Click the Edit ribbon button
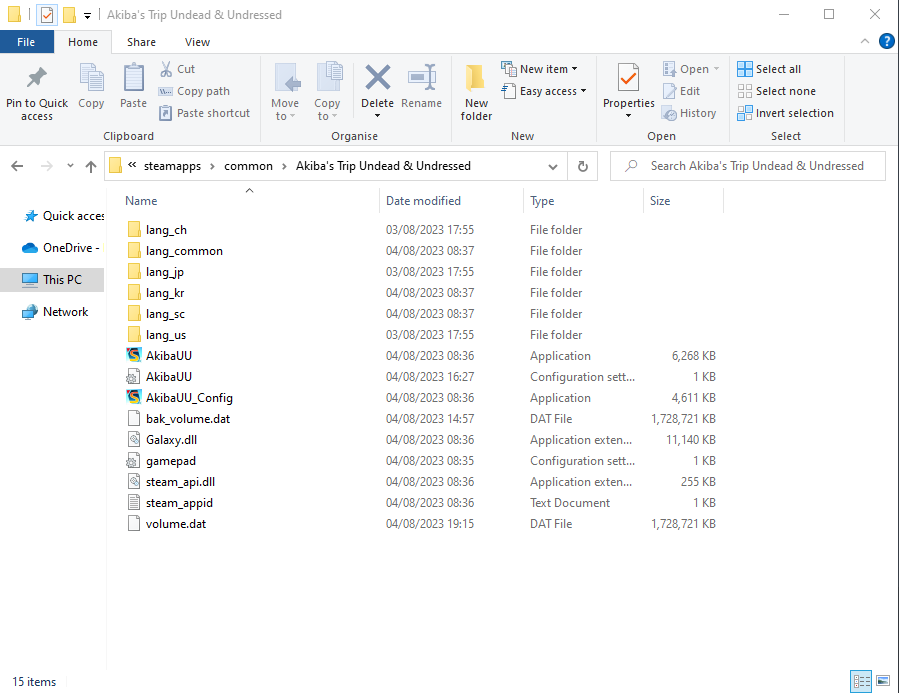This screenshot has width=899, height=693. pos(681,91)
